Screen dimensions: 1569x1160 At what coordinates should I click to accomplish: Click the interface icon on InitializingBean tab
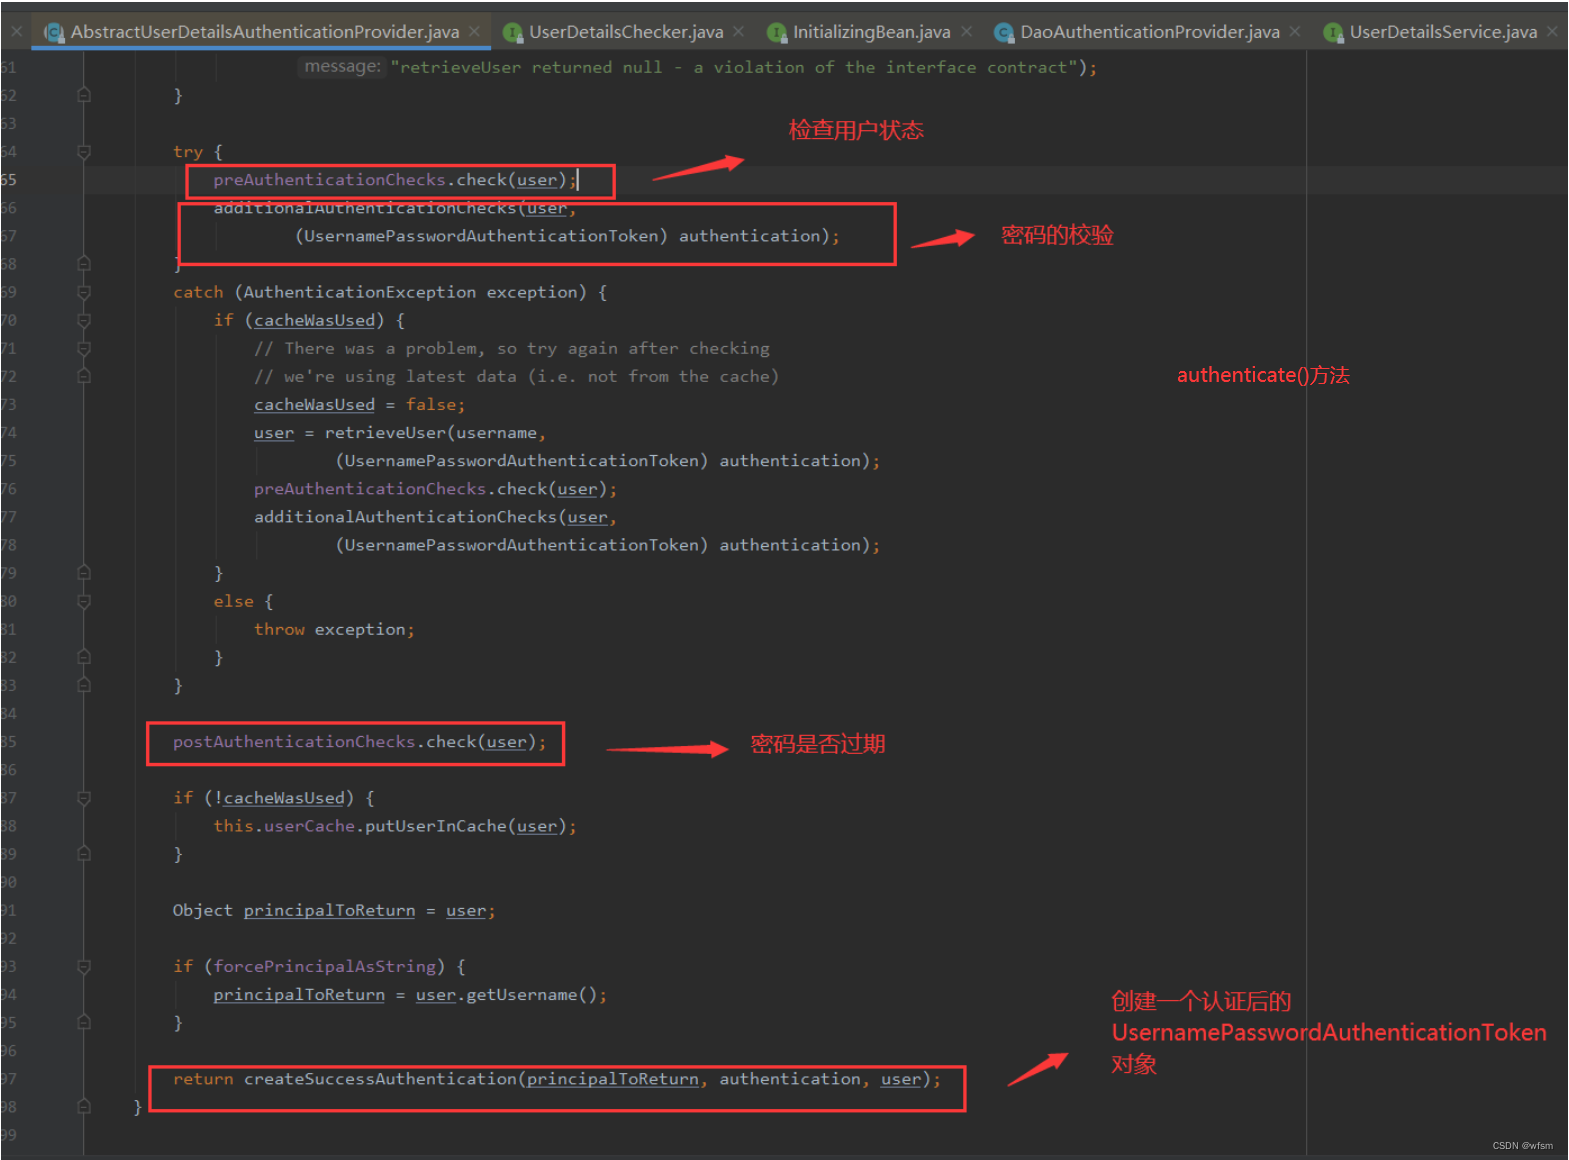coord(777,33)
